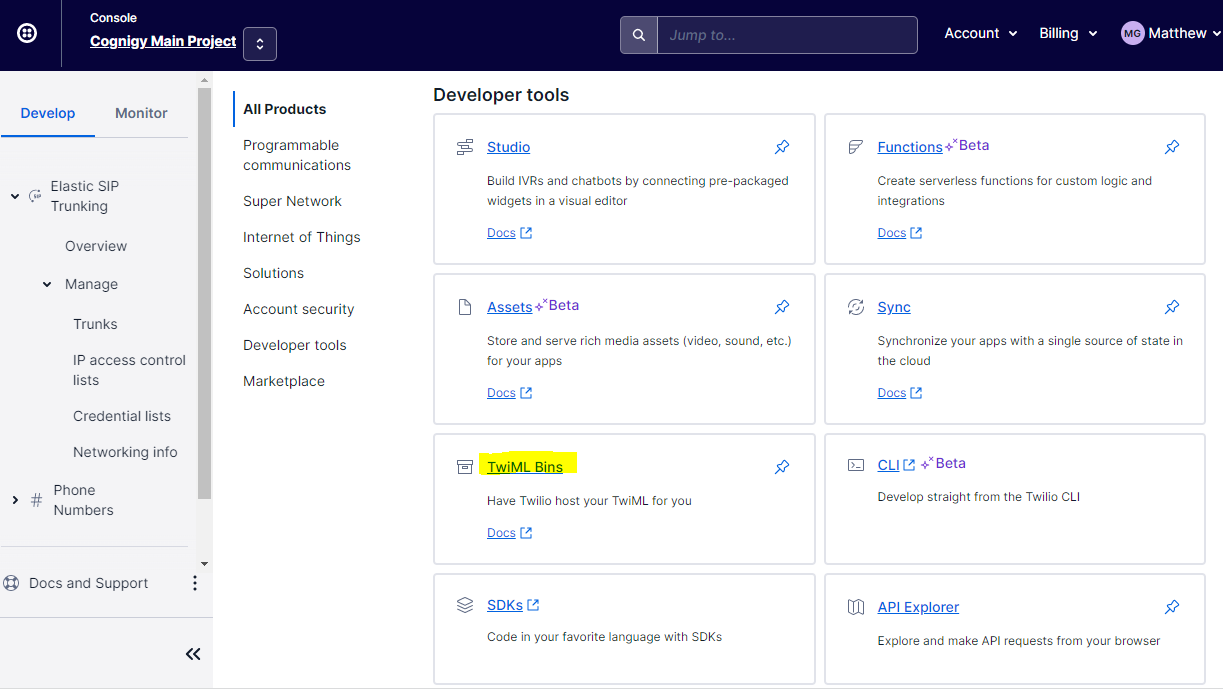Click the Studio widget icon

tap(465, 147)
